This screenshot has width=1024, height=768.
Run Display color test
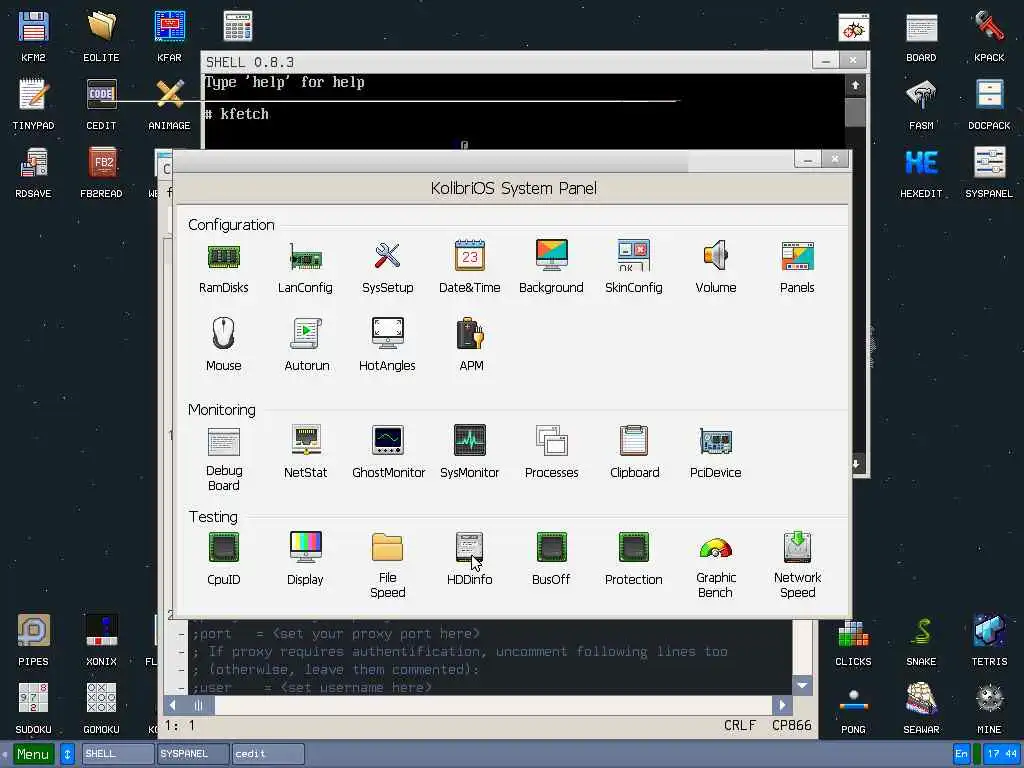305,559
